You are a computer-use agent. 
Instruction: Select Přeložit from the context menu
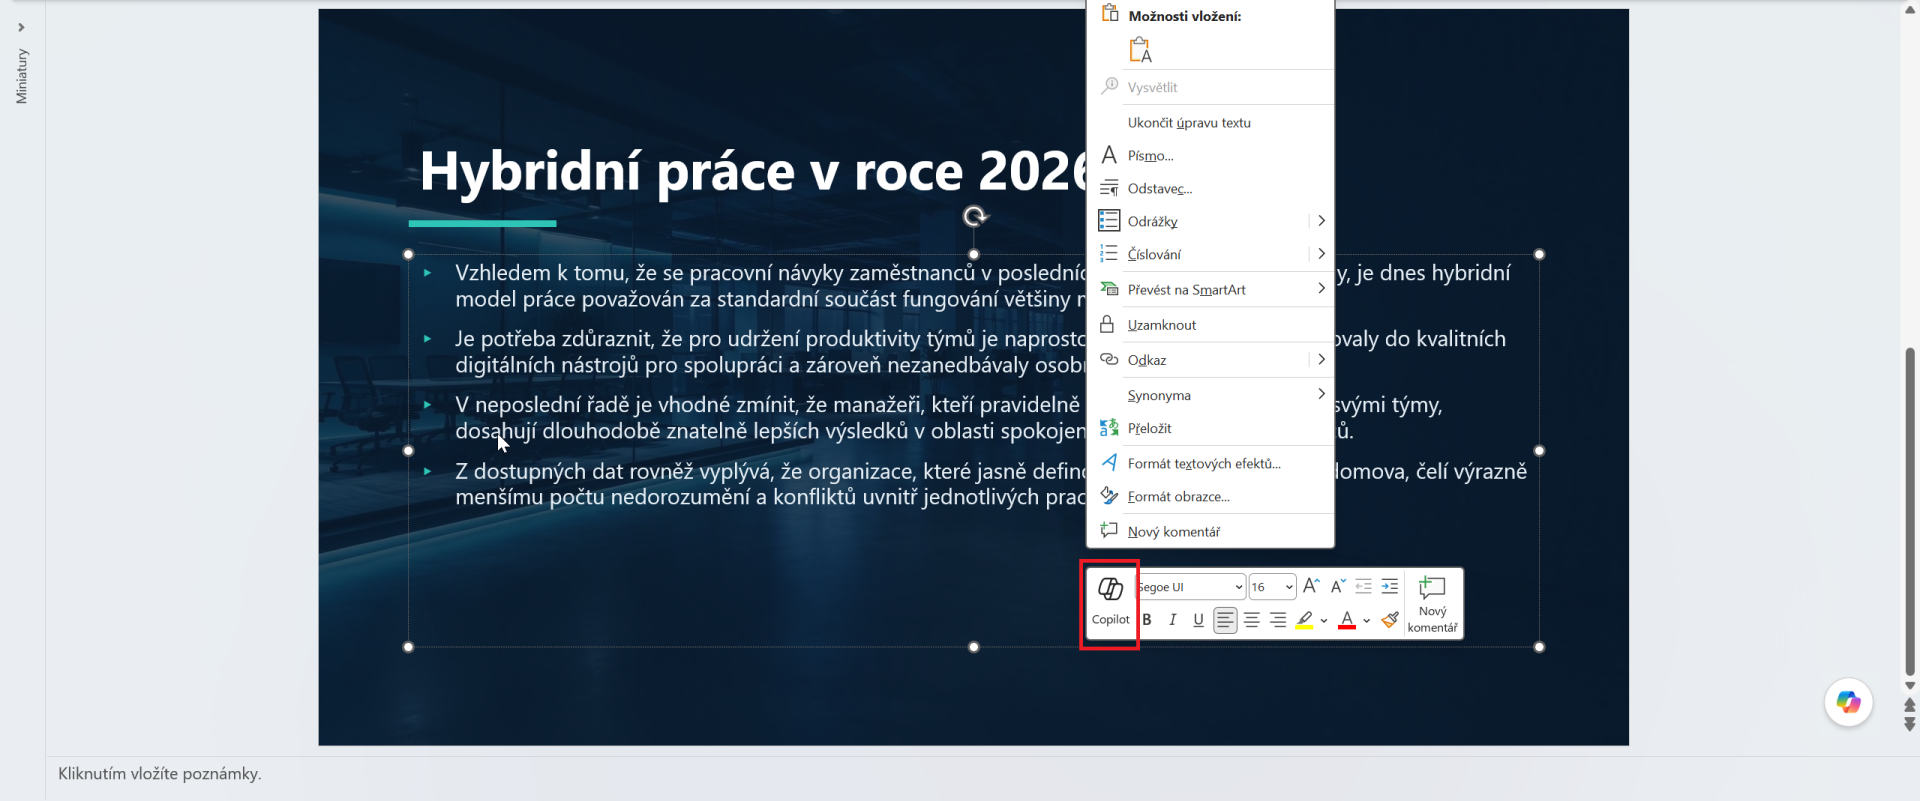pyautogui.click(x=1210, y=428)
